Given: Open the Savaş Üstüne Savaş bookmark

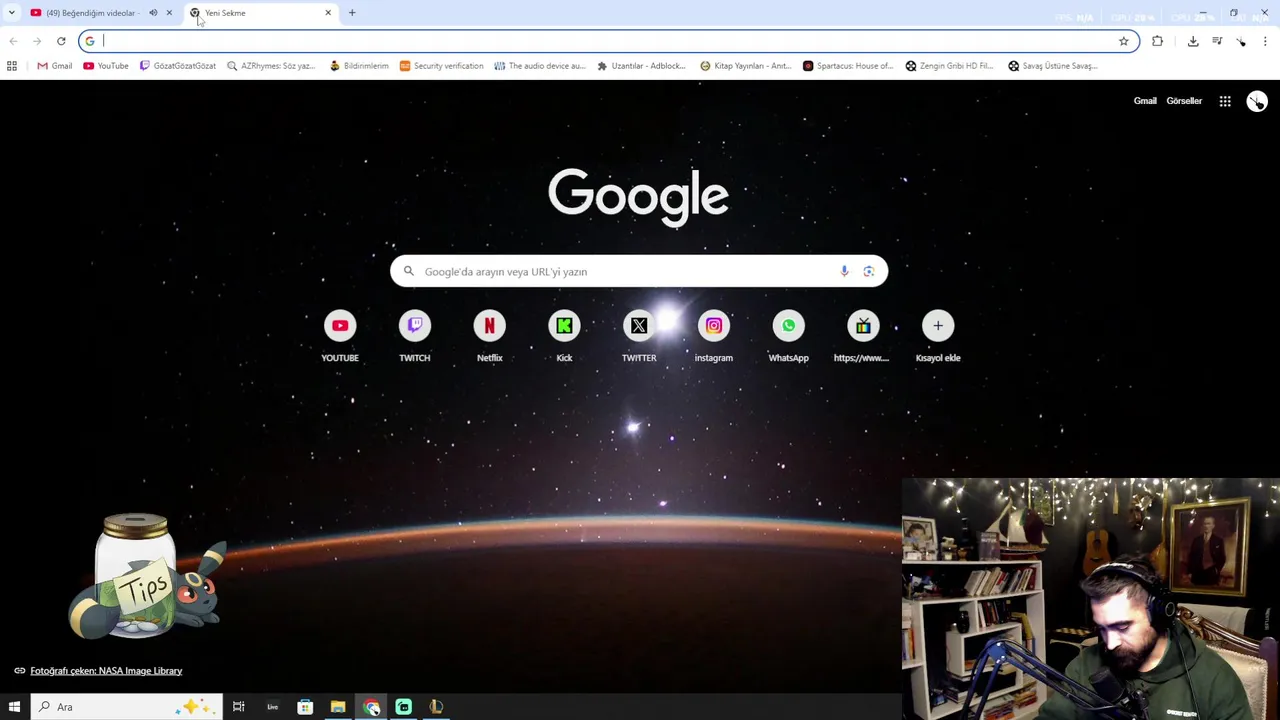Looking at the screenshot, I should (x=1053, y=66).
